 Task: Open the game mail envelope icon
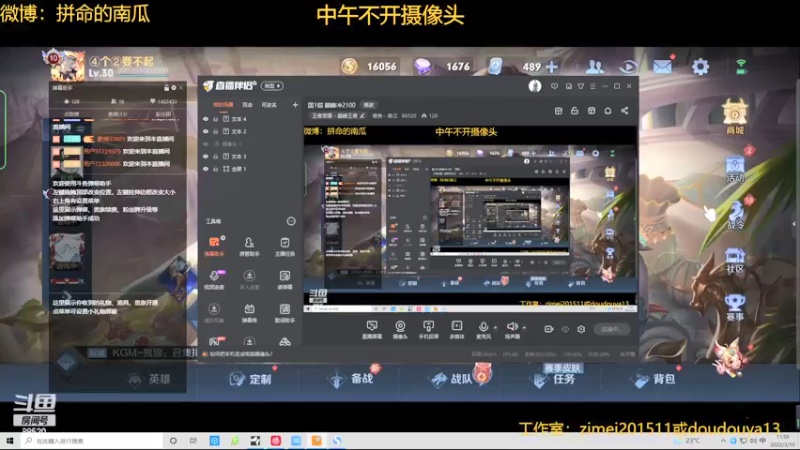pyautogui.click(x=662, y=66)
